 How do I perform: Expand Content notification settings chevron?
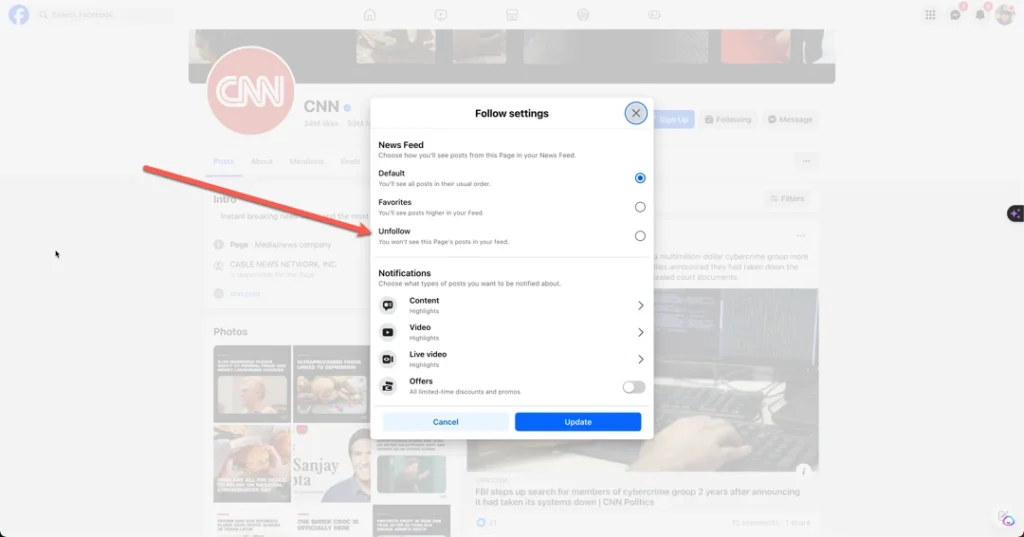pyautogui.click(x=641, y=306)
